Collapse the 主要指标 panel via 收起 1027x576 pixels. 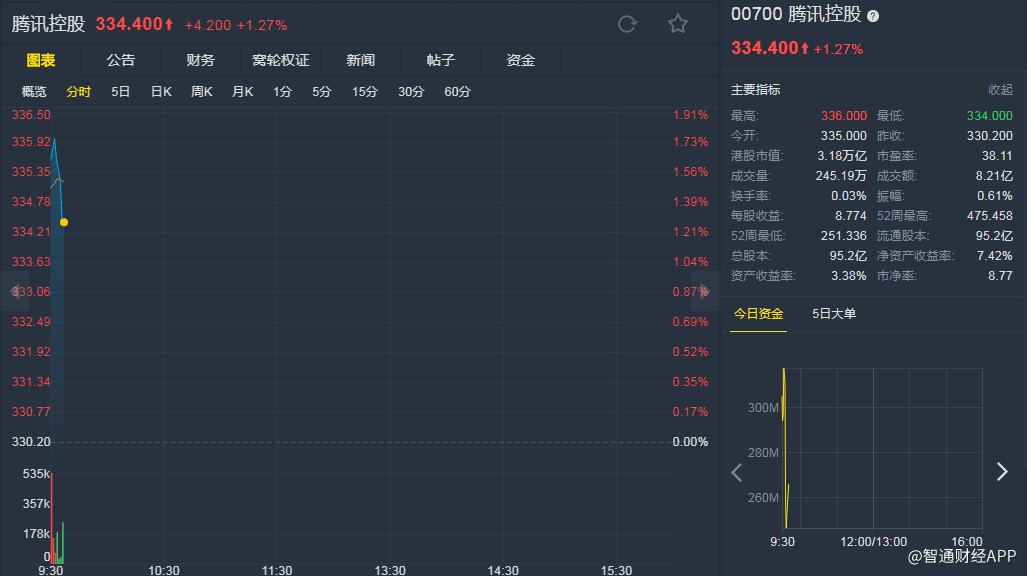coord(1000,90)
